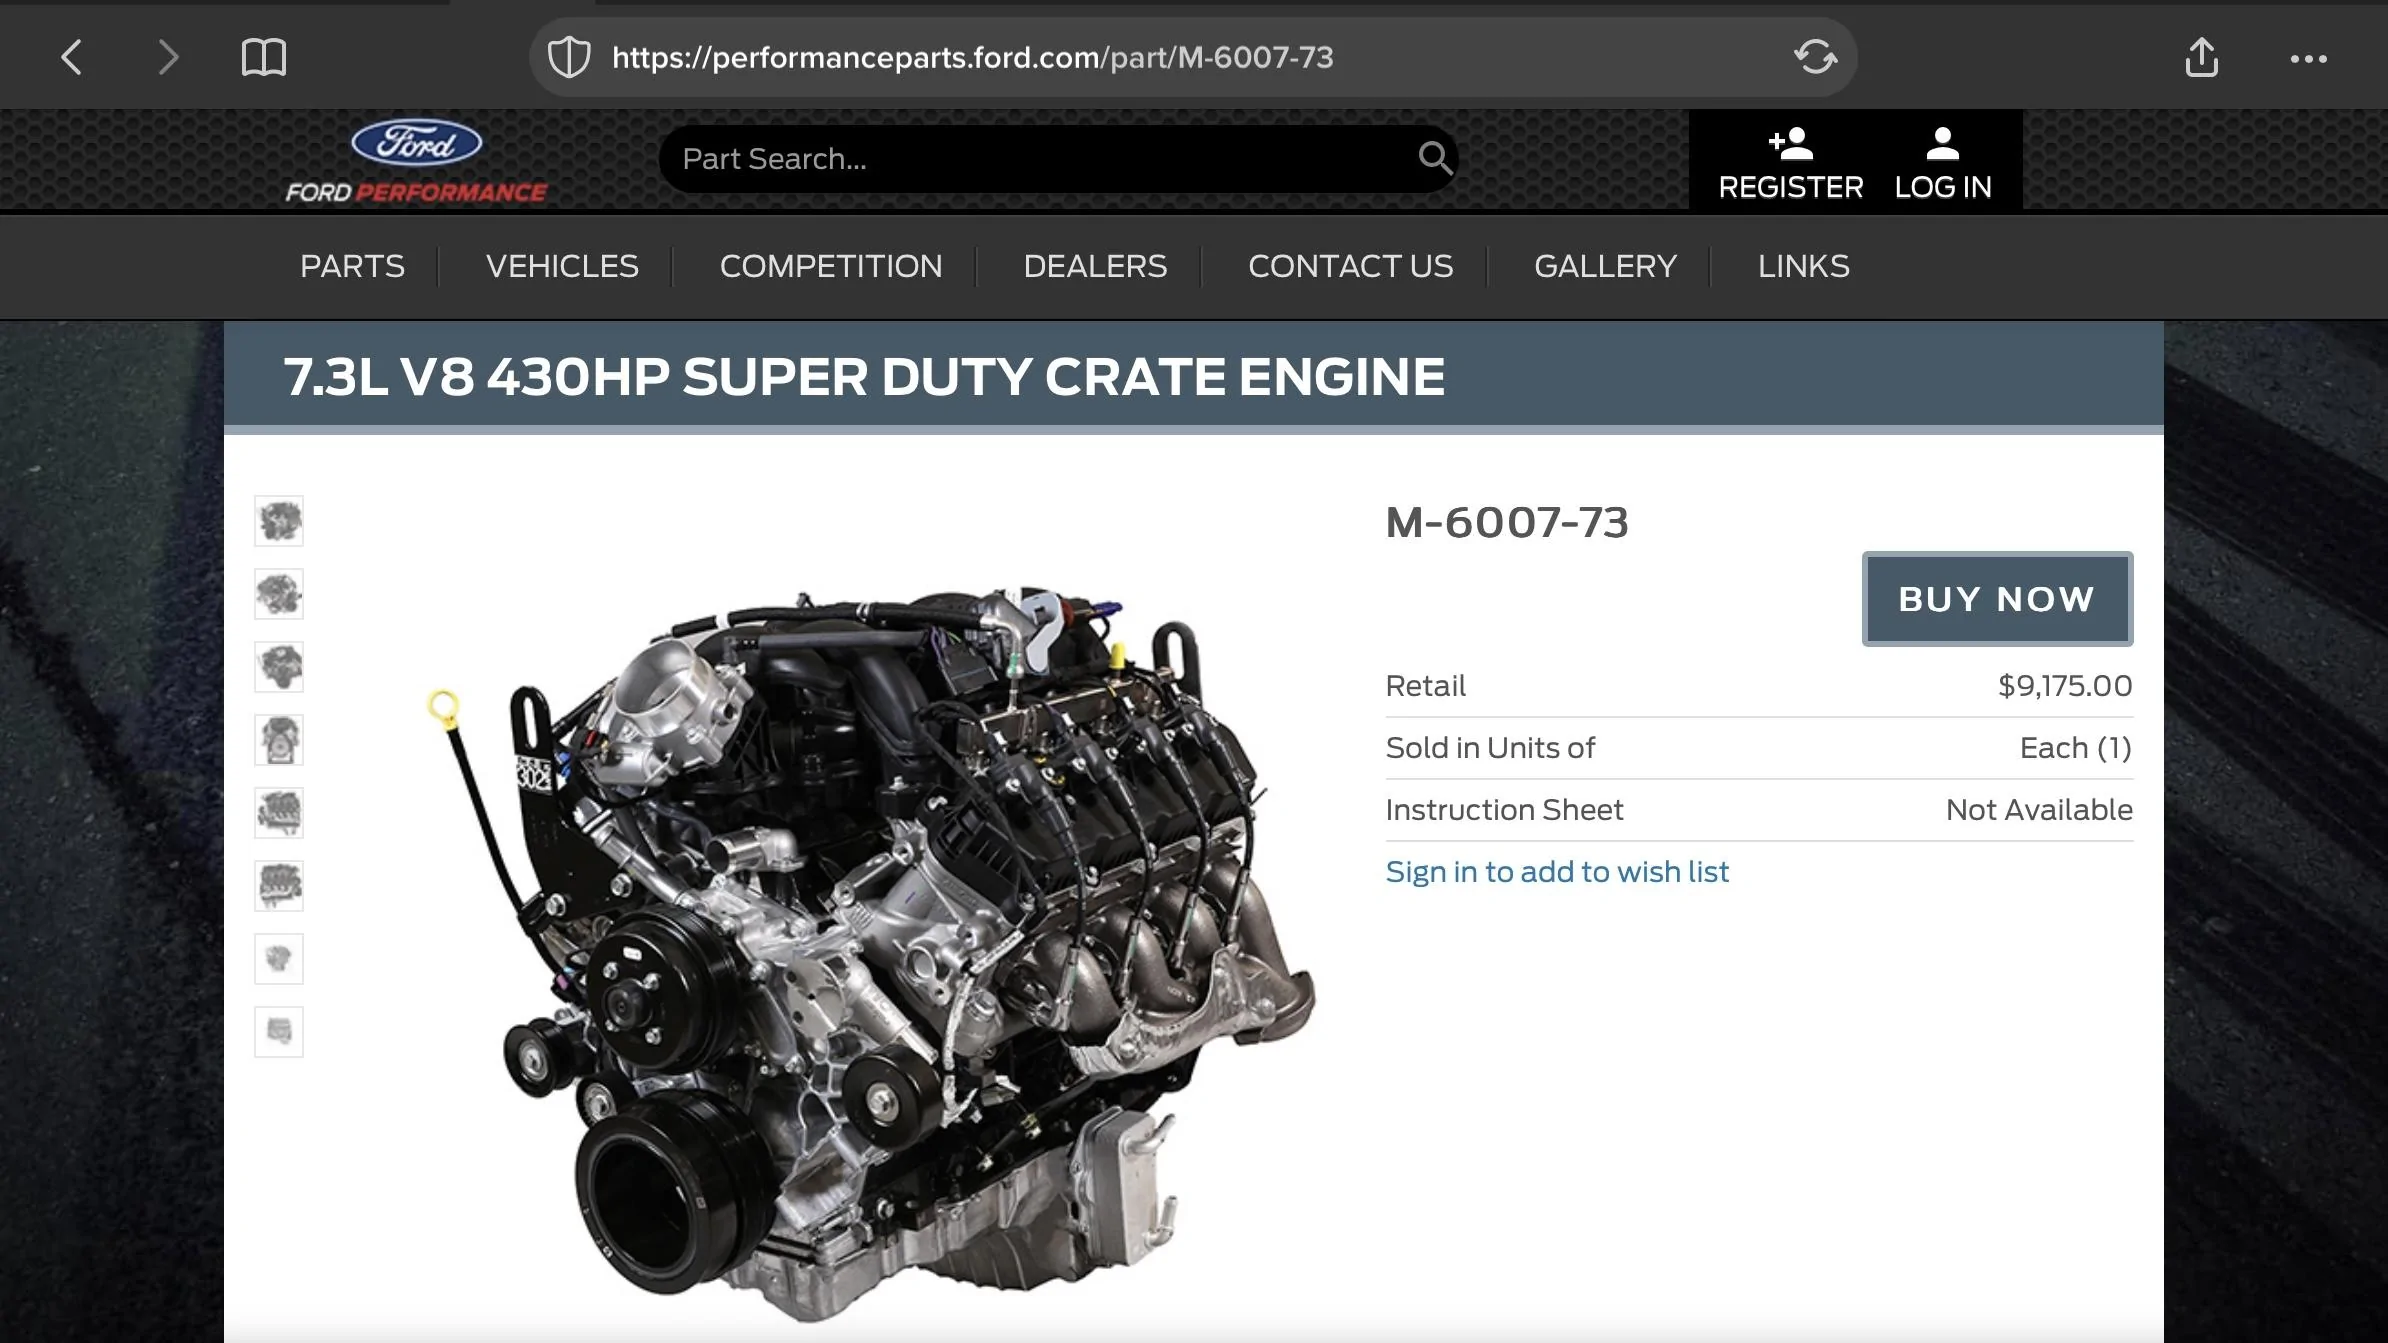Tap the privacy shield icon in address bar
The image size is (2388, 1343).
569,57
